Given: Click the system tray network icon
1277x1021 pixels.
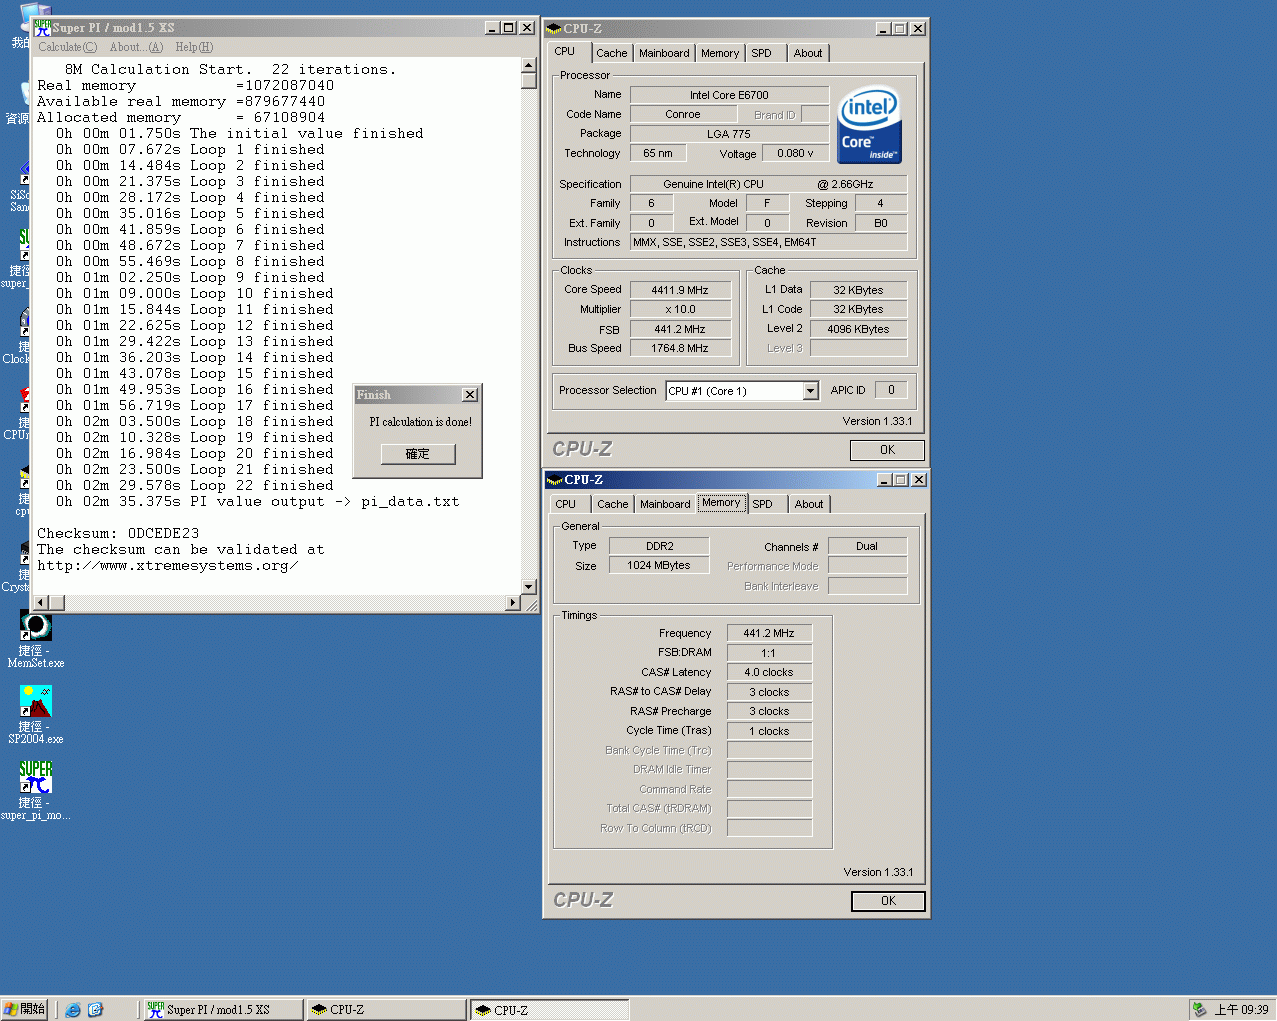Looking at the screenshot, I should point(1199,1010).
